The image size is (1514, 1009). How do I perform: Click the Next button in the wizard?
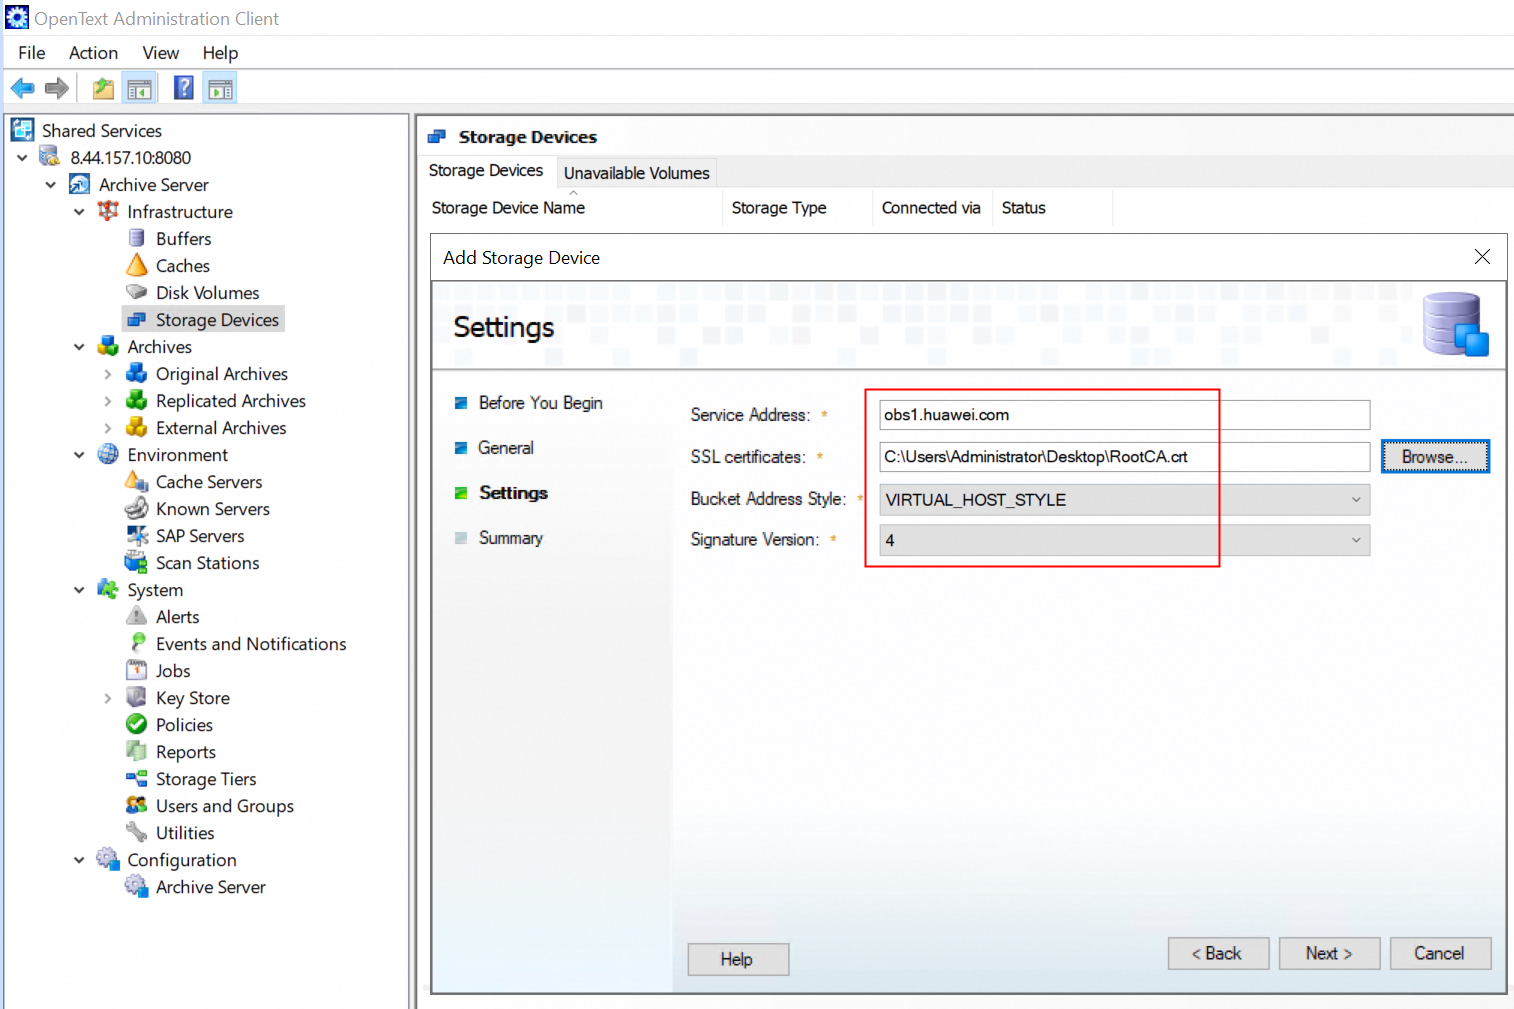tap(1329, 954)
